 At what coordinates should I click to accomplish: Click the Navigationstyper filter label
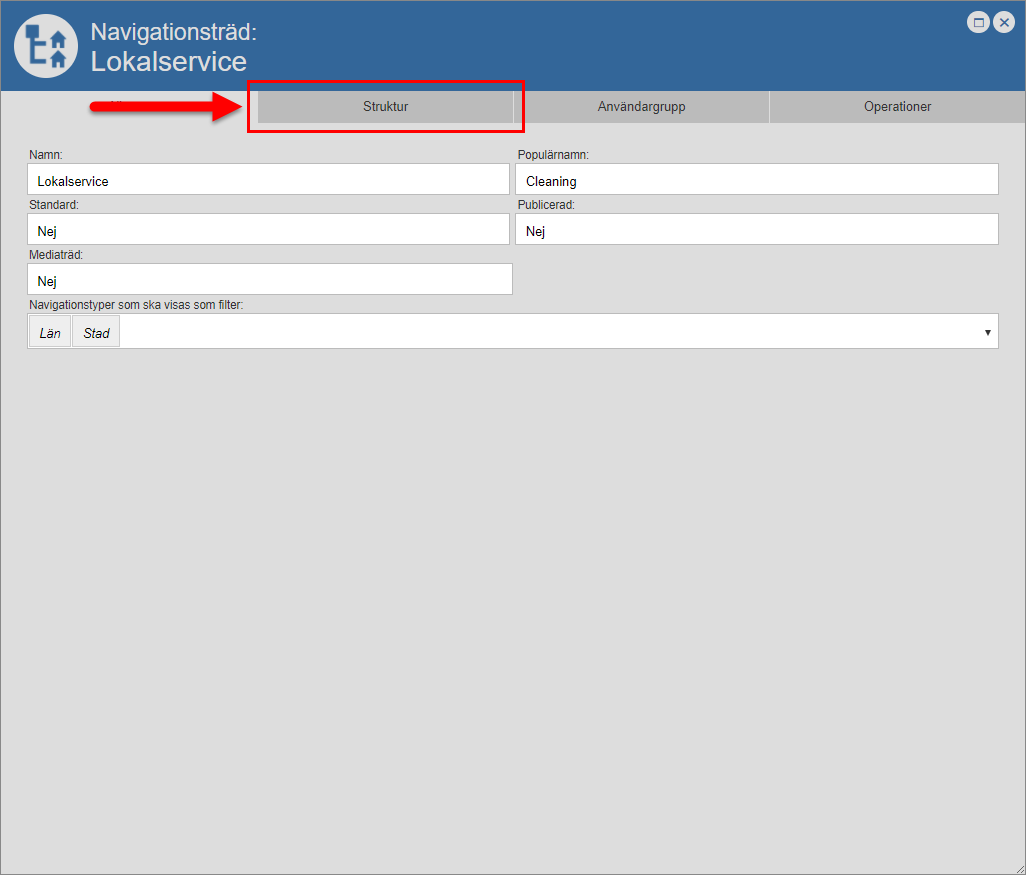pos(136,305)
